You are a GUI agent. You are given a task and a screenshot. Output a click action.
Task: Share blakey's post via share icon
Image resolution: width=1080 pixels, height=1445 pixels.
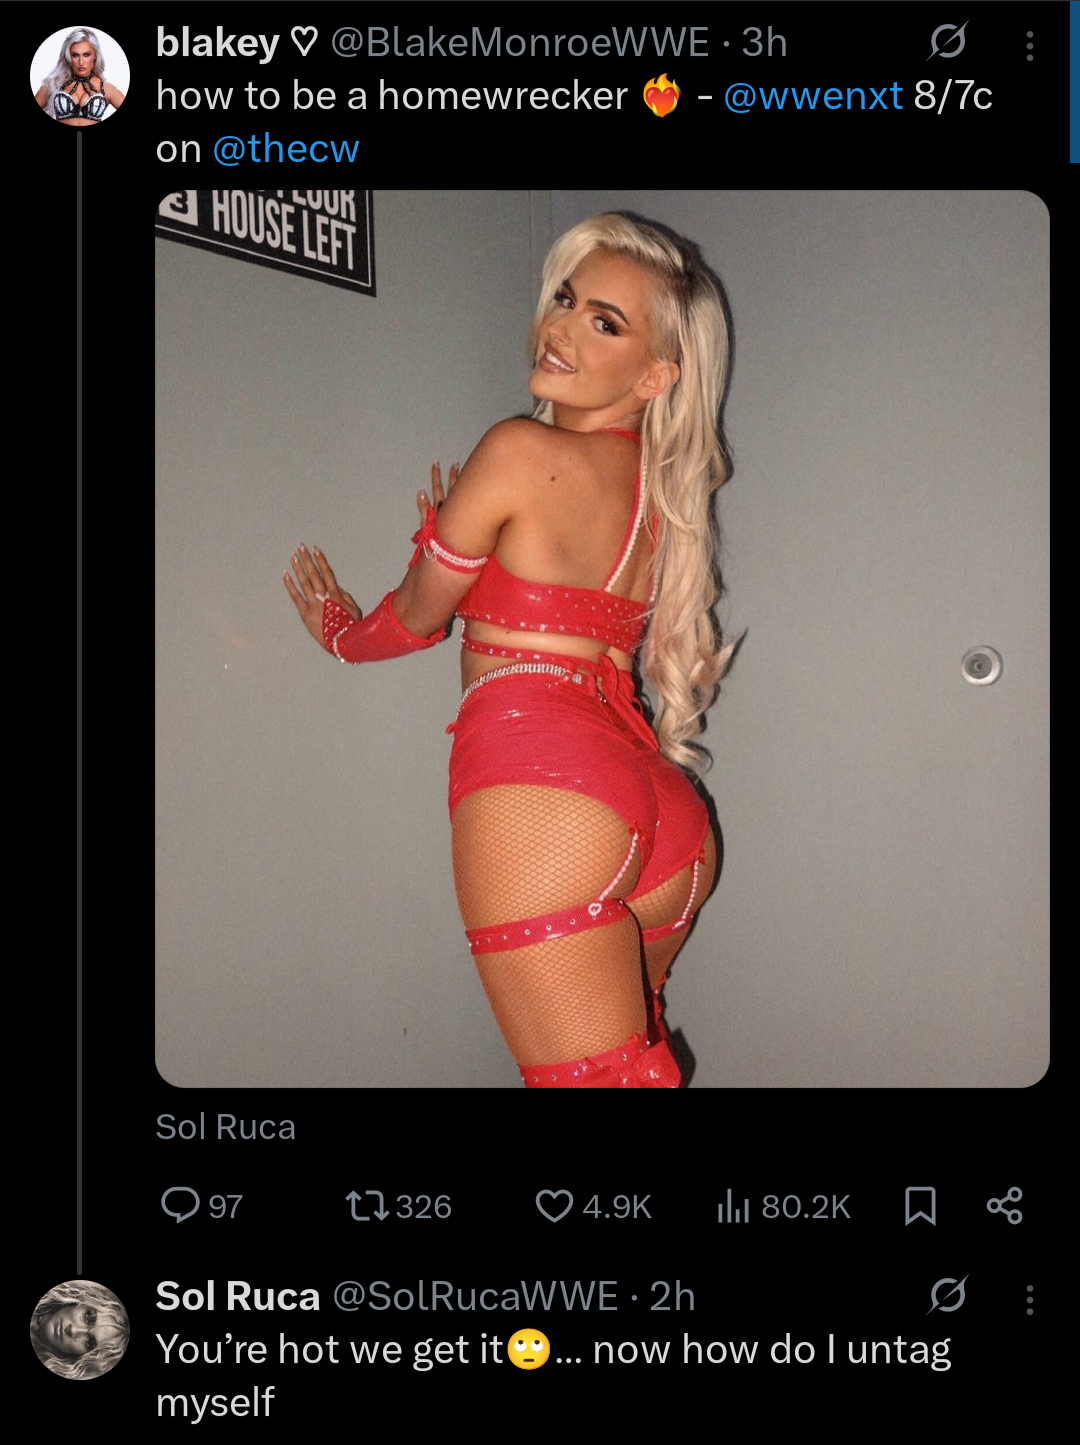1004,1206
